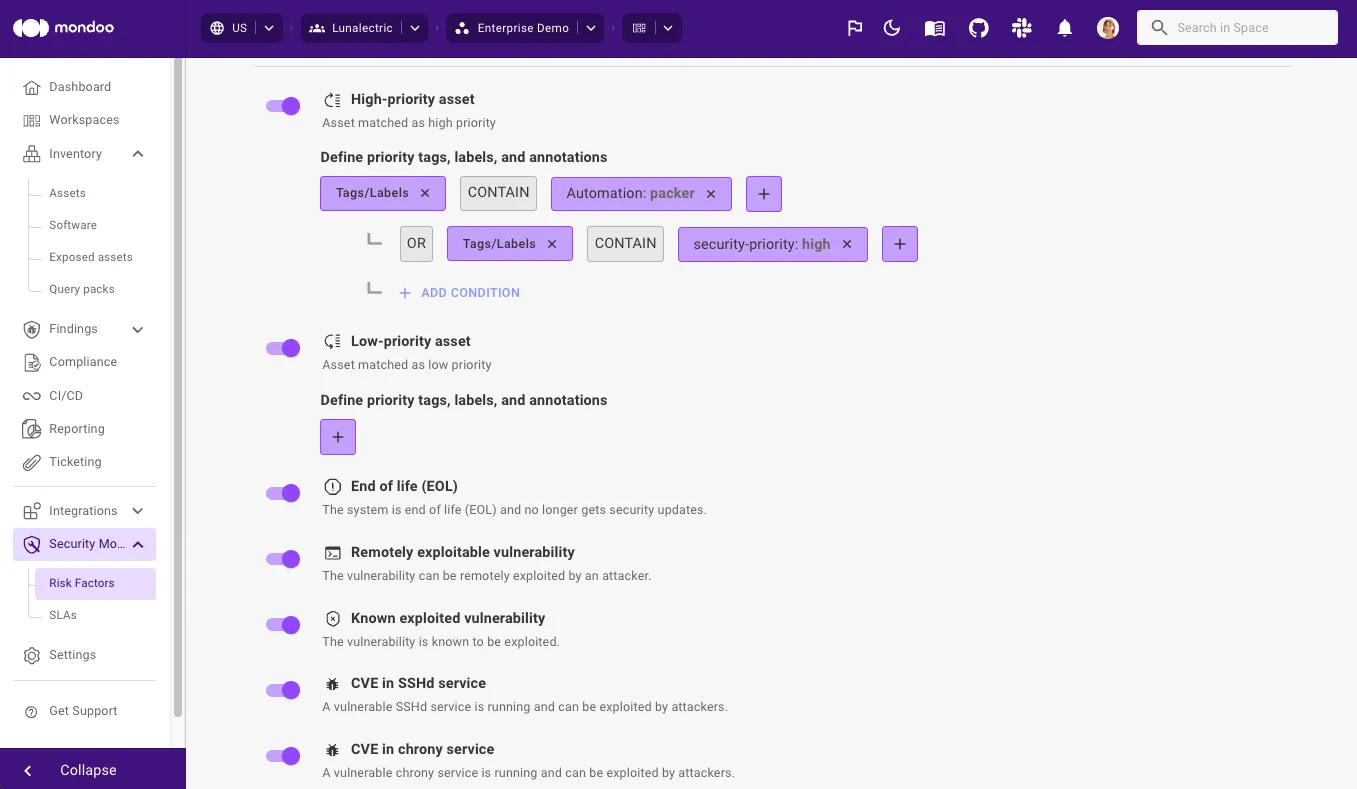Toggle CVE in SSHd service switch
Screen dimensions: 1357x789
[x=283, y=690]
